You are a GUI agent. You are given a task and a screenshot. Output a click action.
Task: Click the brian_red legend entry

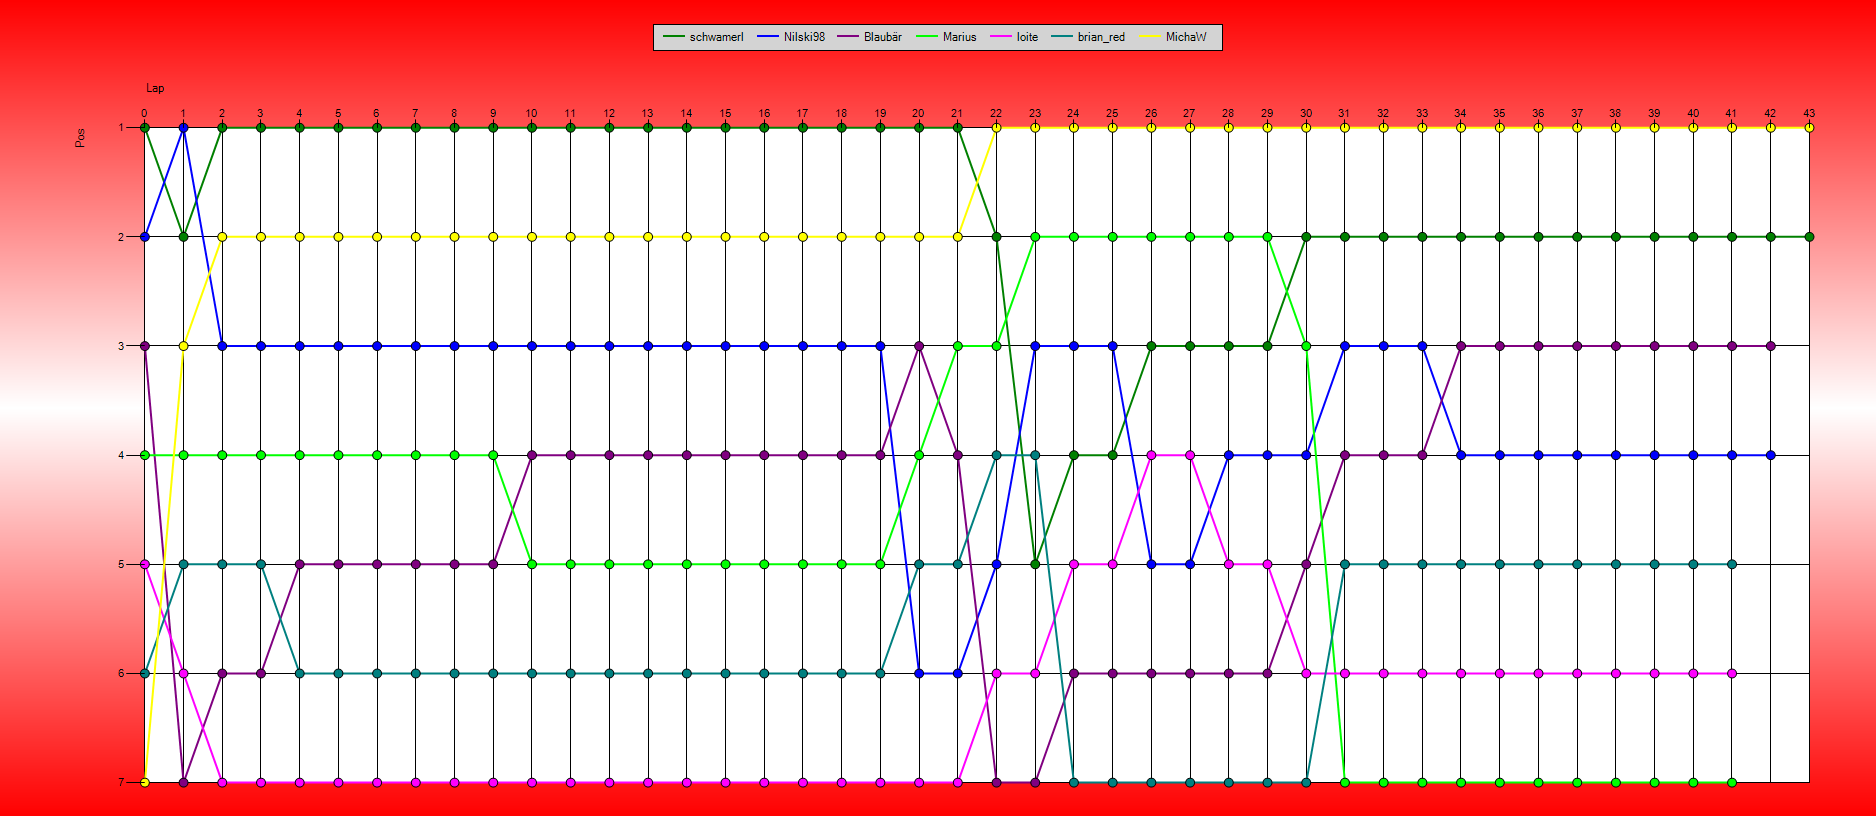click(1088, 37)
